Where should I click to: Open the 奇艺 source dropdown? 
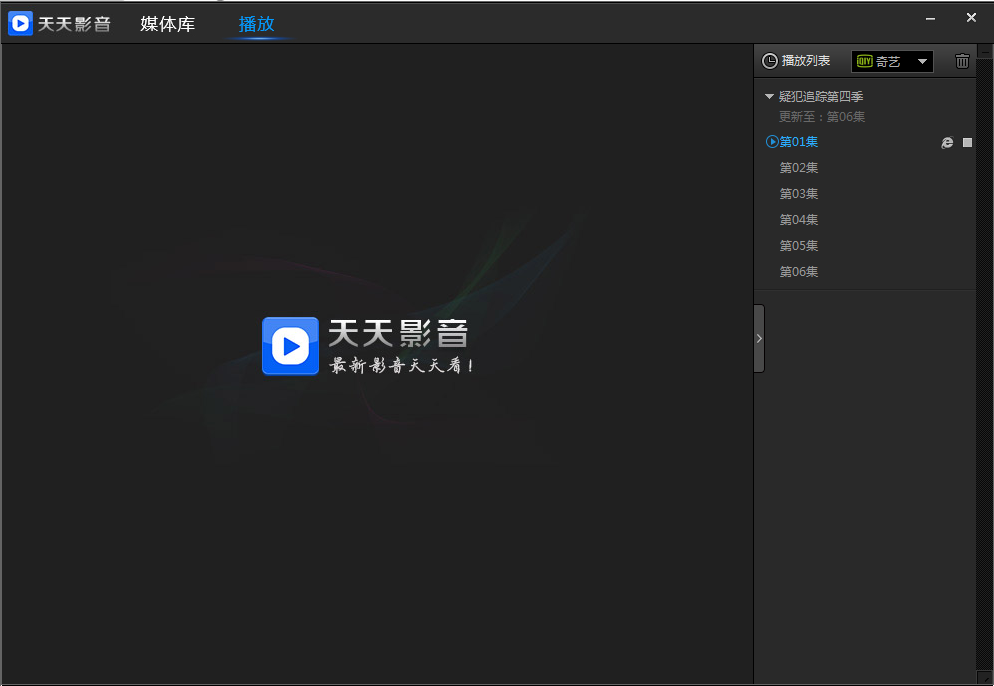coord(892,61)
